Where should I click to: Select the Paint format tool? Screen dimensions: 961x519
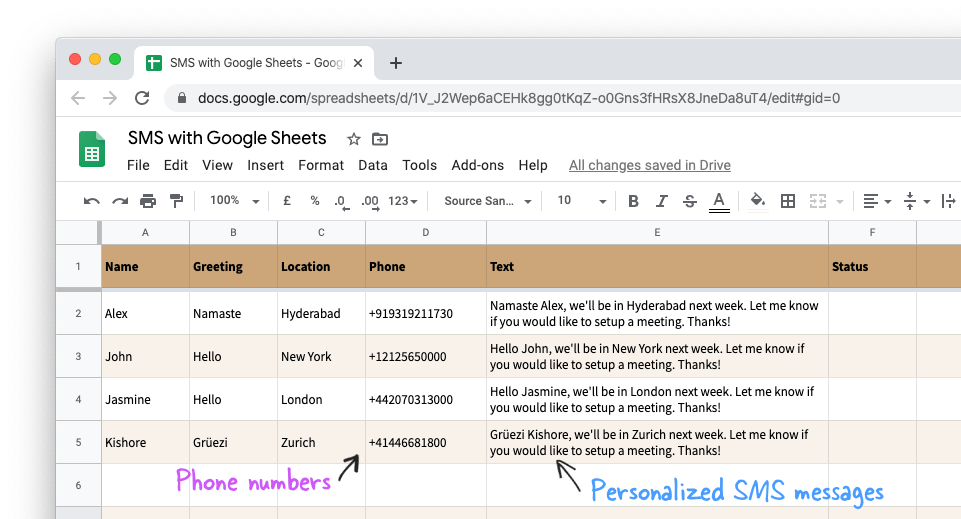(176, 200)
